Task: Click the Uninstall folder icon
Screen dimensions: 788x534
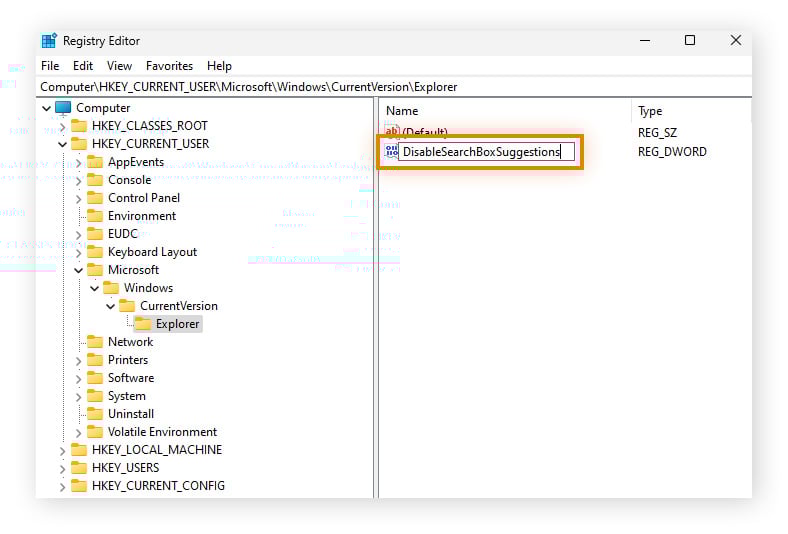Action: pos(95,413)
